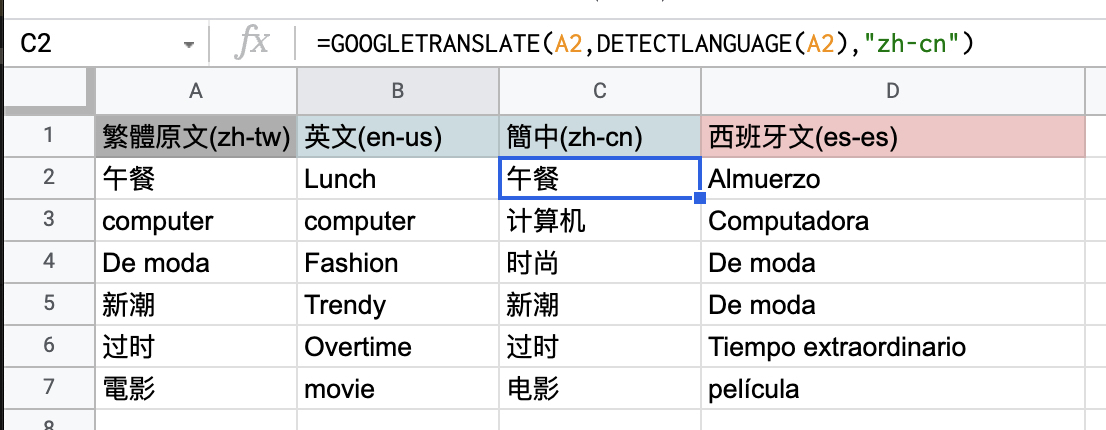Open the name box dropdown arrow
The height and width of the screenshot is (430, 1106).
pos(189,45)
